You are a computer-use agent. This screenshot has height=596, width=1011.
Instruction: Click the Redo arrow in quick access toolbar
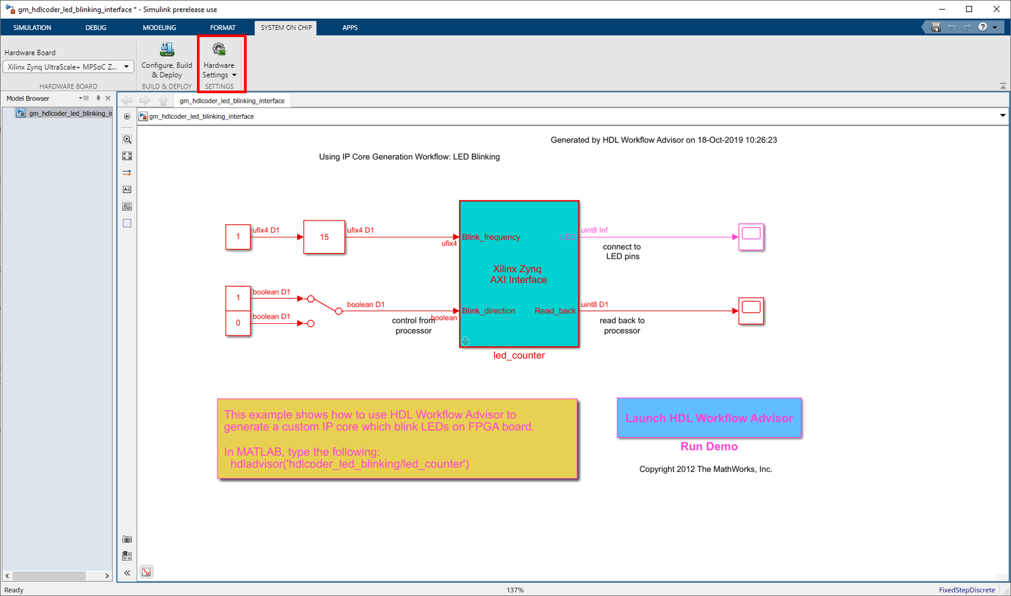(x=967, y=27)
